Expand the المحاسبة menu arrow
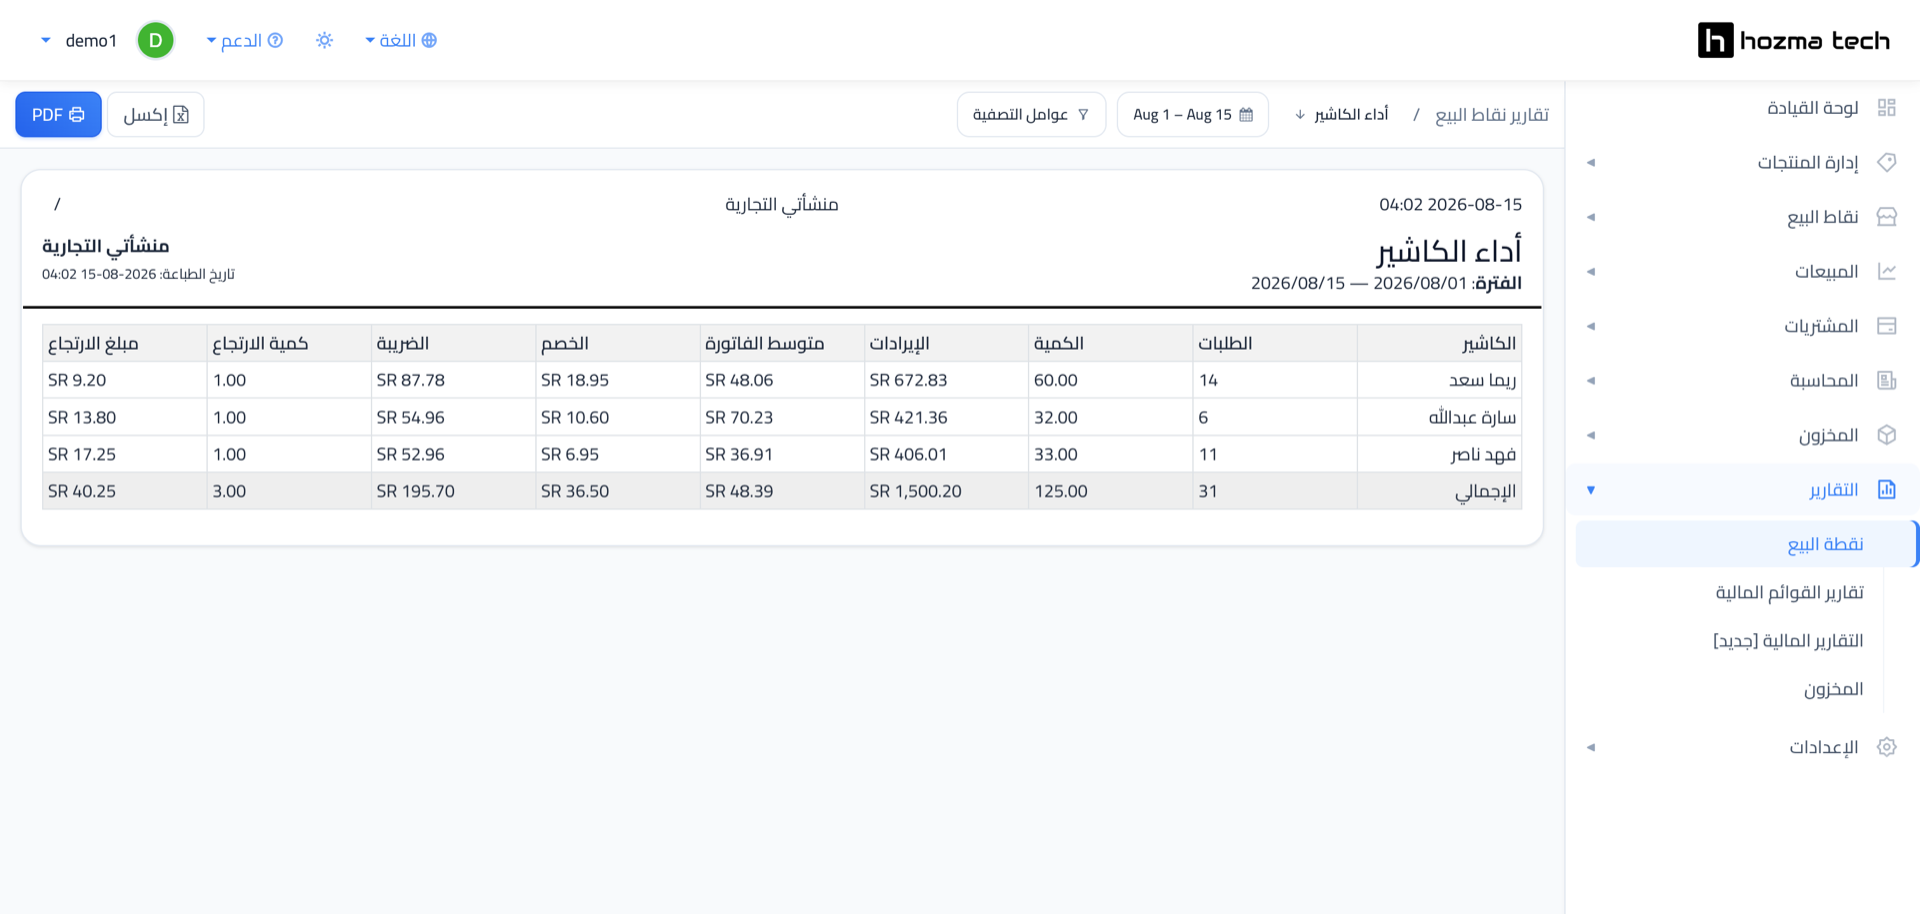The width and height of the screenshot is (1920, 914). point(1591,380)
